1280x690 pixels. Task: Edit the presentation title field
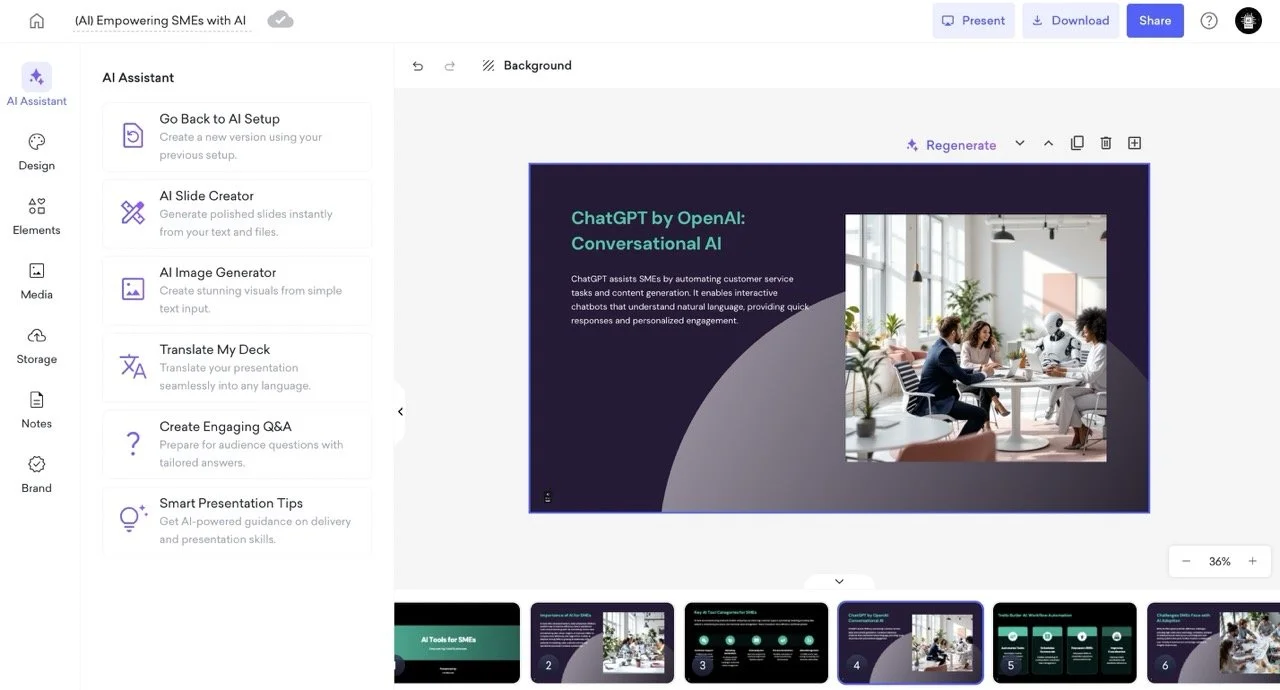pos(160,20)
